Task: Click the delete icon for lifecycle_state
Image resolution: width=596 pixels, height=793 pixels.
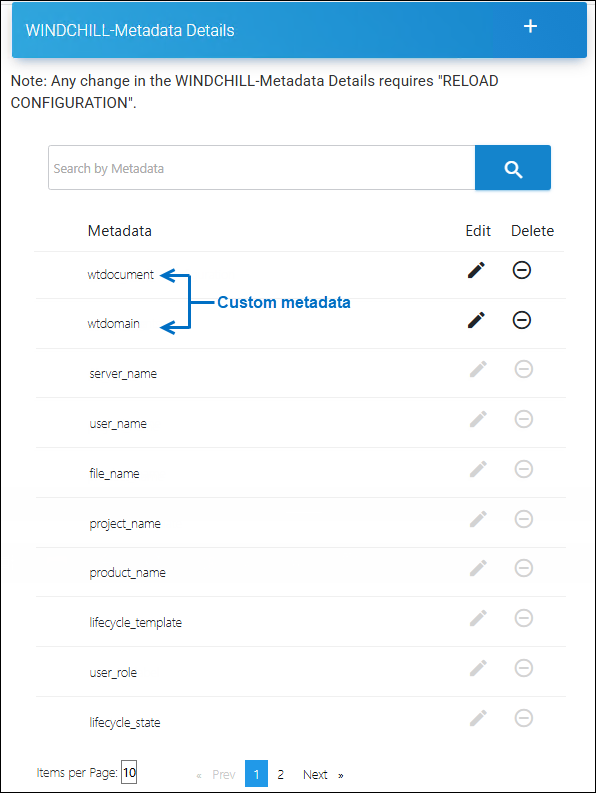Action: (524, 718)
